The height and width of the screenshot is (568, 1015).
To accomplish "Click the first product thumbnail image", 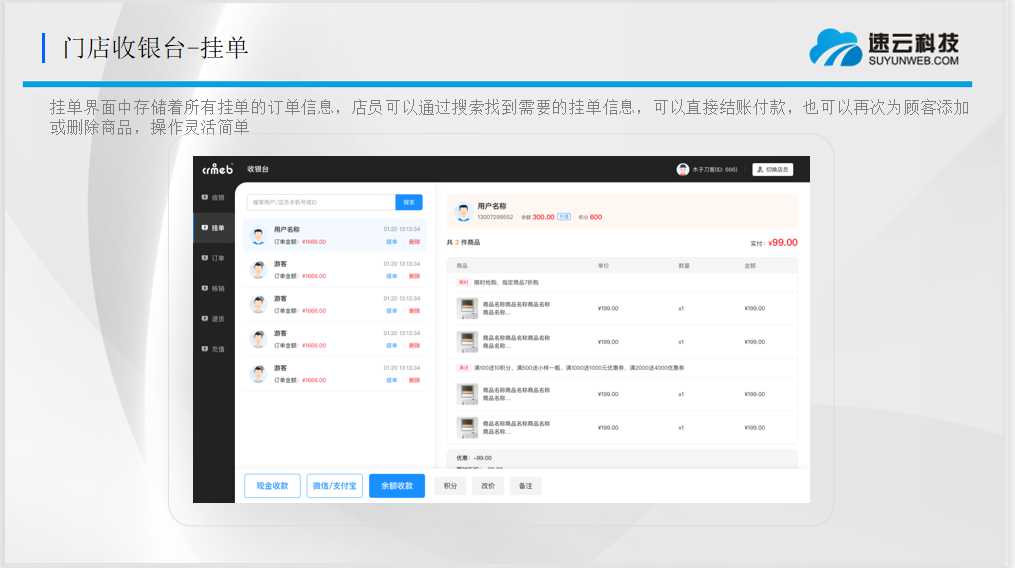I will pos(467,308).
